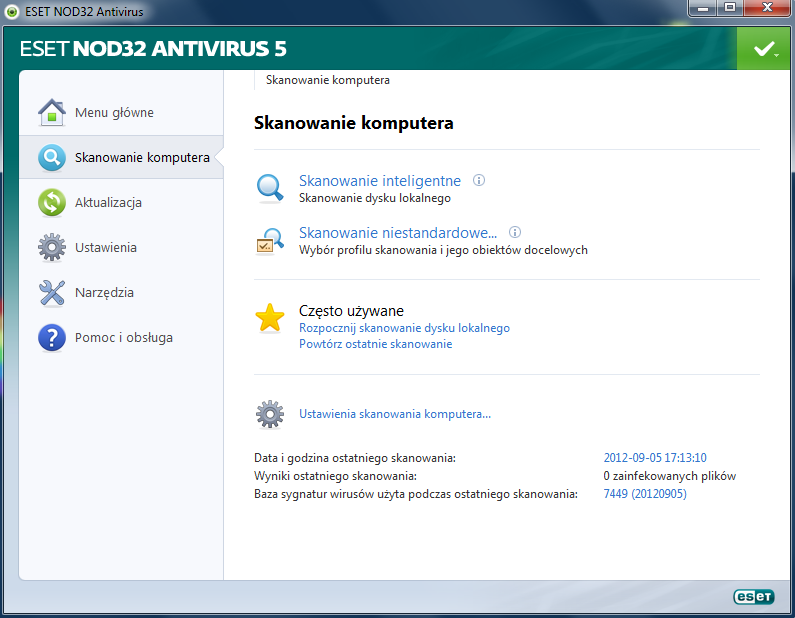This screenshot has width=795, height=618.
Task: Go to the Aktualizacja section
Action: [121, 202]
